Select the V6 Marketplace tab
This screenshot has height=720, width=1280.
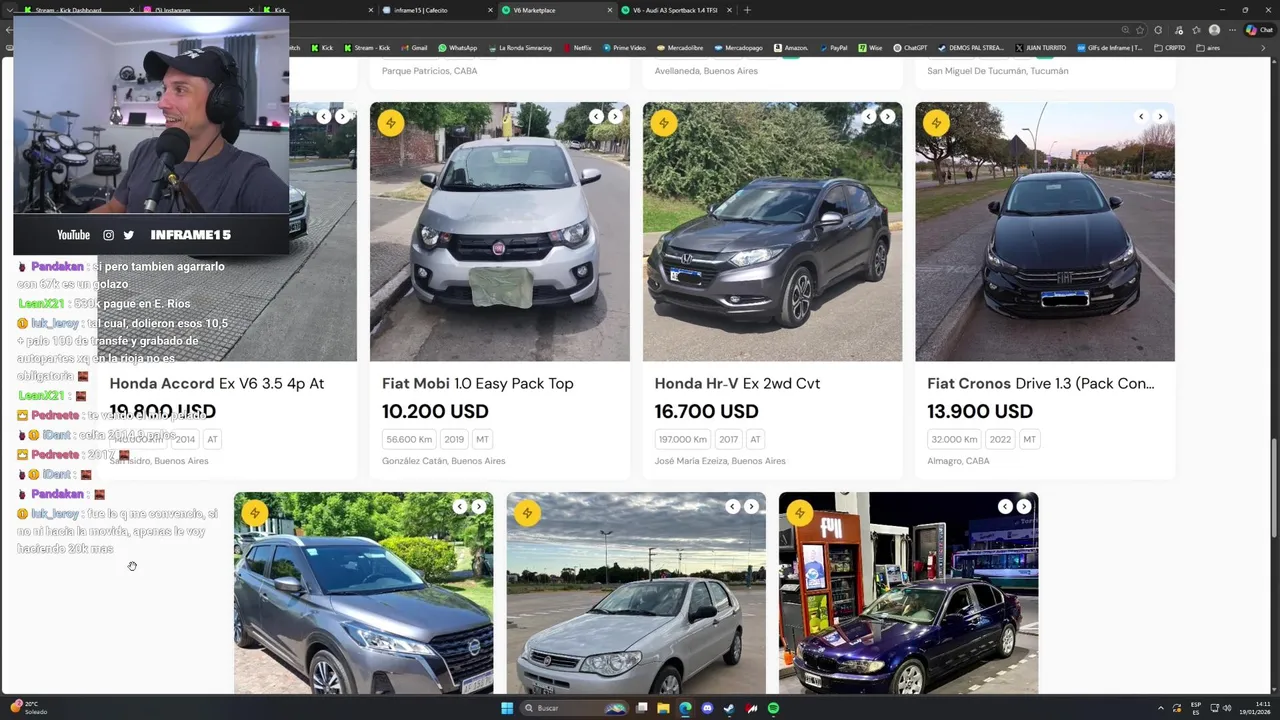click(556, 10)
